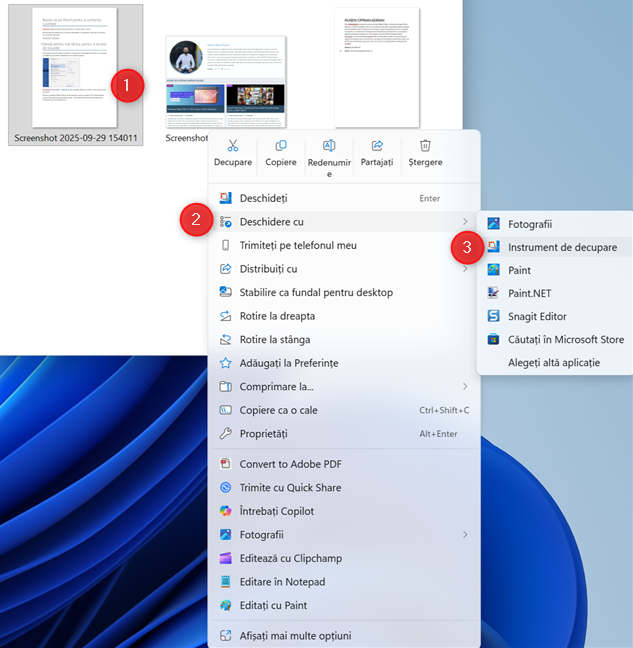Screen dimensions: 633x648
Task: Click Deschideți menu entry
Action: pos(263,198)
